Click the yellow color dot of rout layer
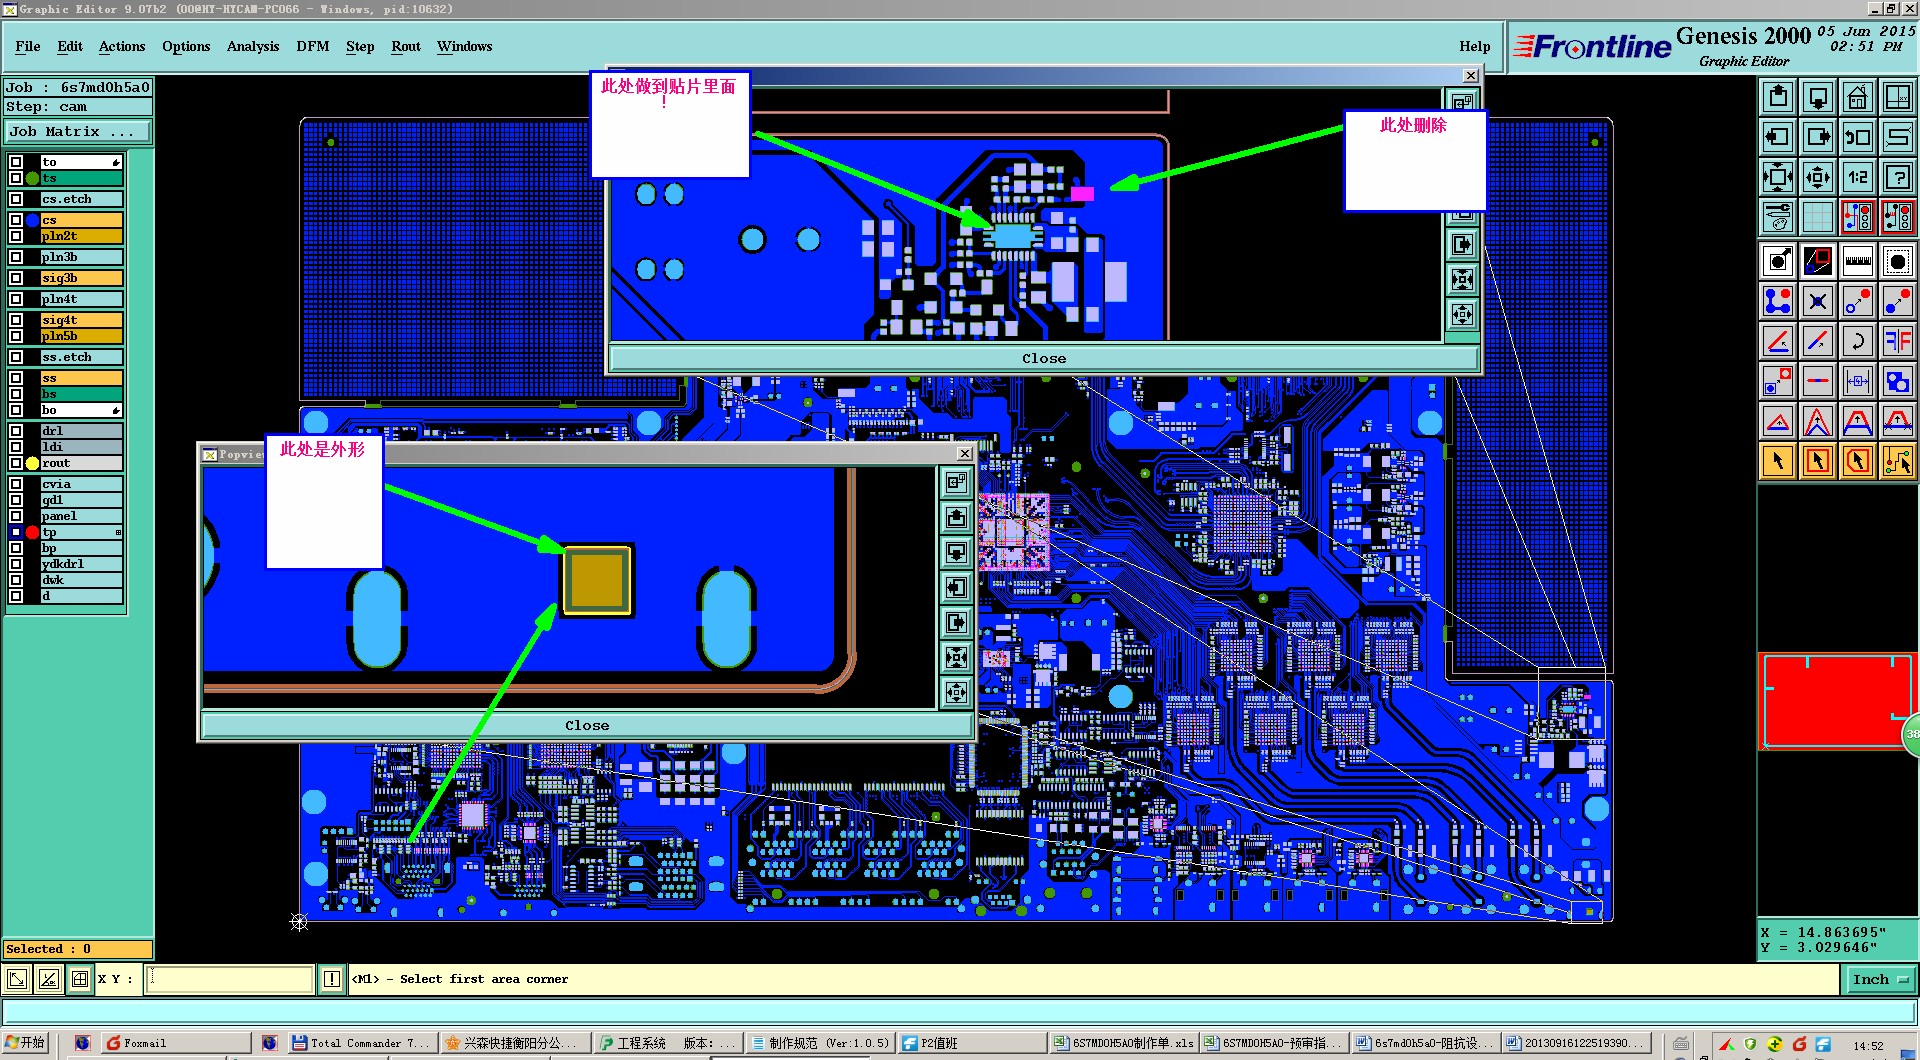 click(x=32, y=463)
